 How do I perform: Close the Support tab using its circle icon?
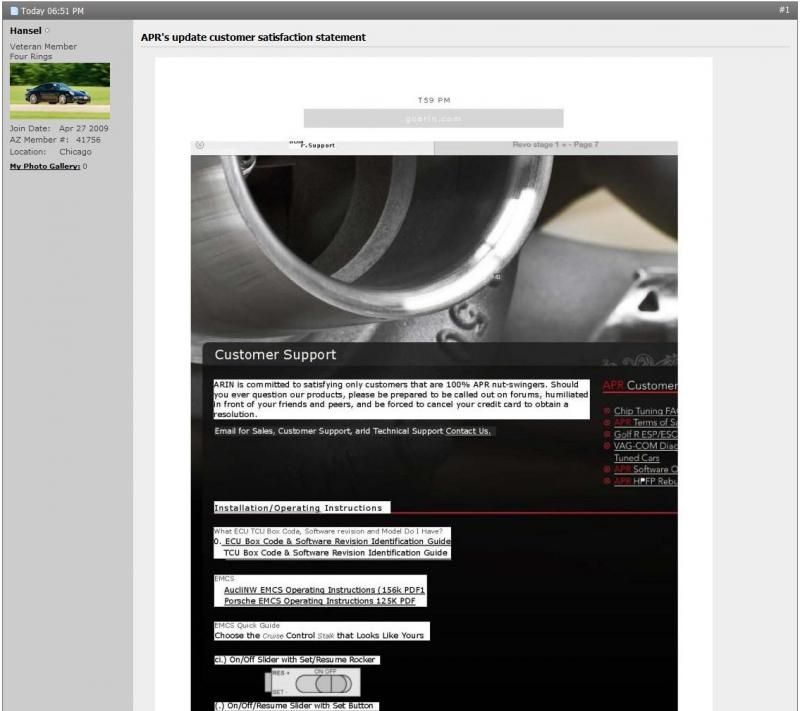(200, 145)
